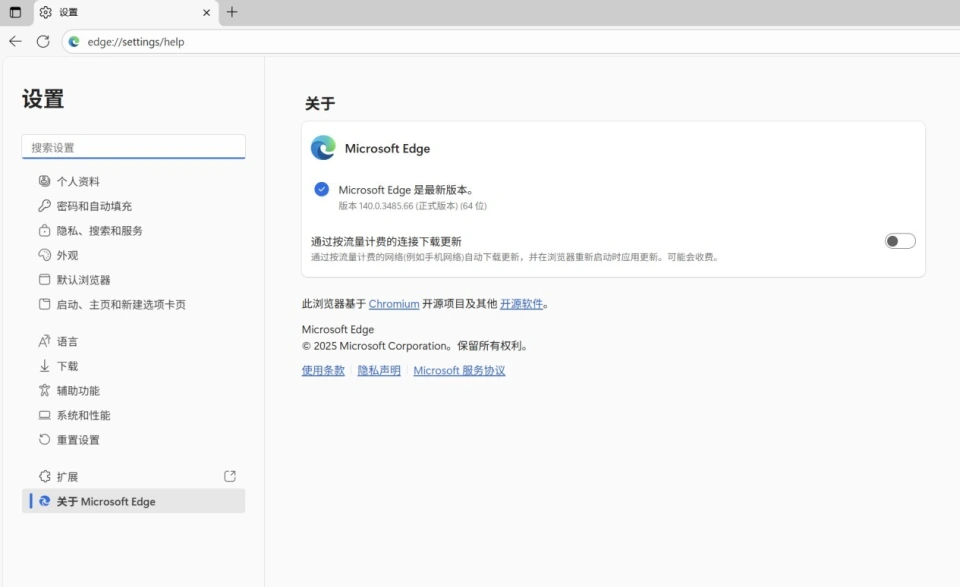
Task: Enable 通过按流量计费的连接下载更新 toggle
Action: pos(899,241)
